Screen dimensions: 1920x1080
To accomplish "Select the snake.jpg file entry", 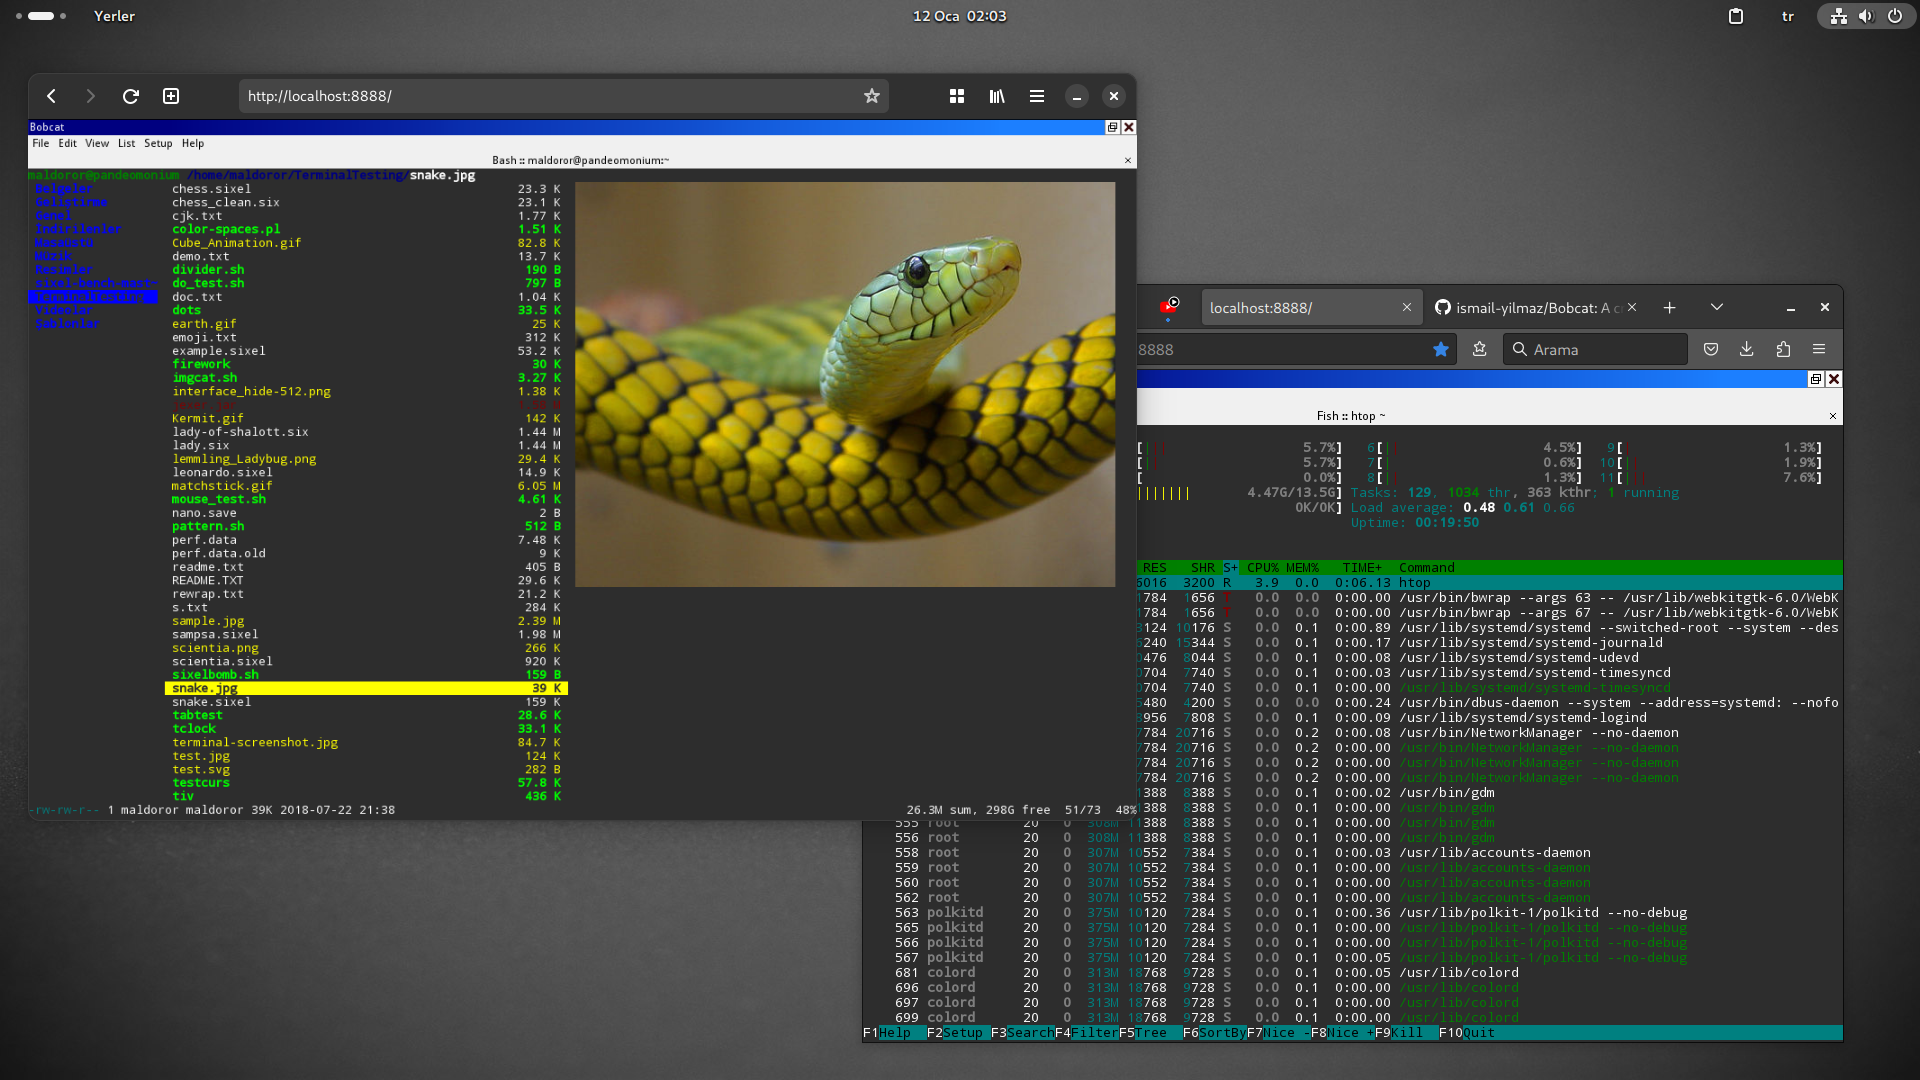I will 366,688.
